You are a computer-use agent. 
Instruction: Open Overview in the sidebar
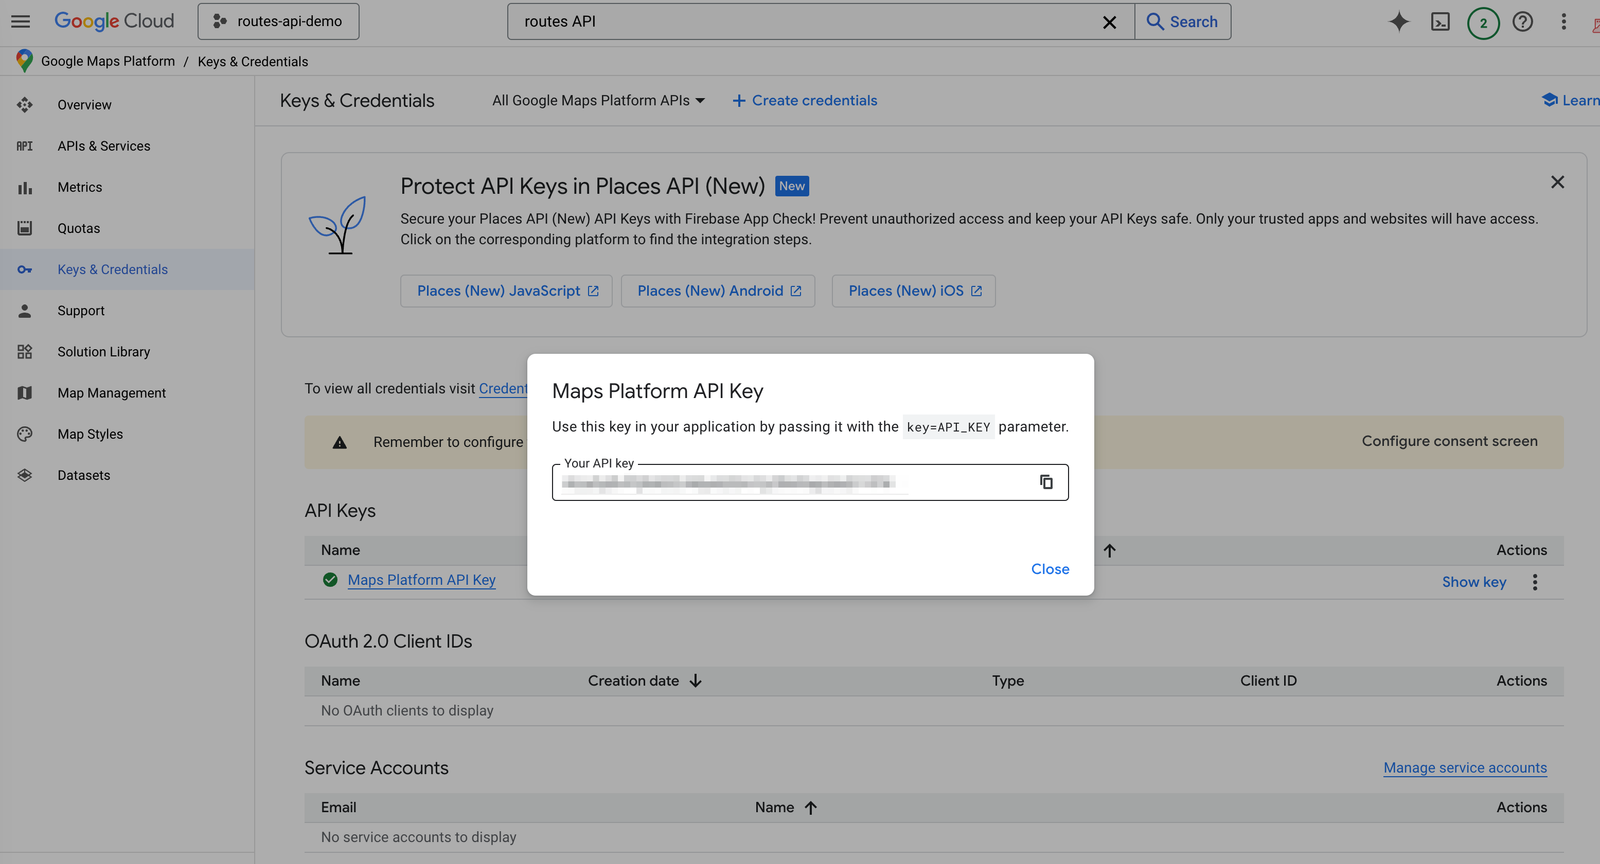pyautogui.click(x=127, y=105)
